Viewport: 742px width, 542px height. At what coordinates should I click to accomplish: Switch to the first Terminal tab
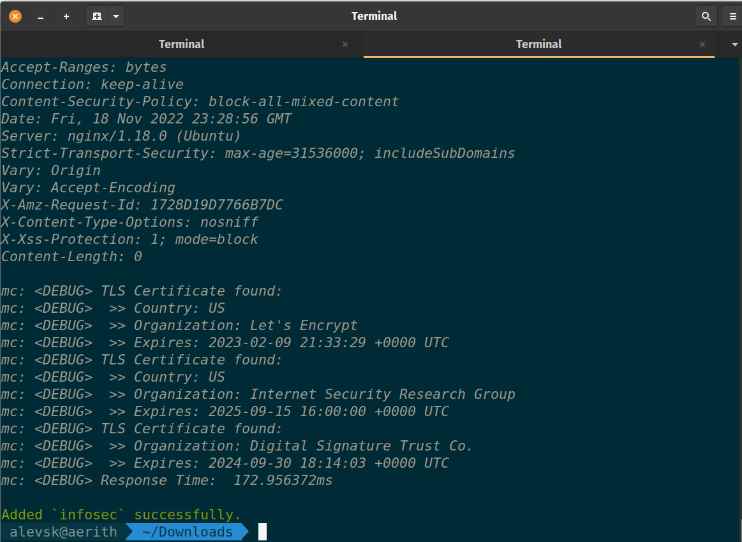pyautogui.click(x=181, y=44)
